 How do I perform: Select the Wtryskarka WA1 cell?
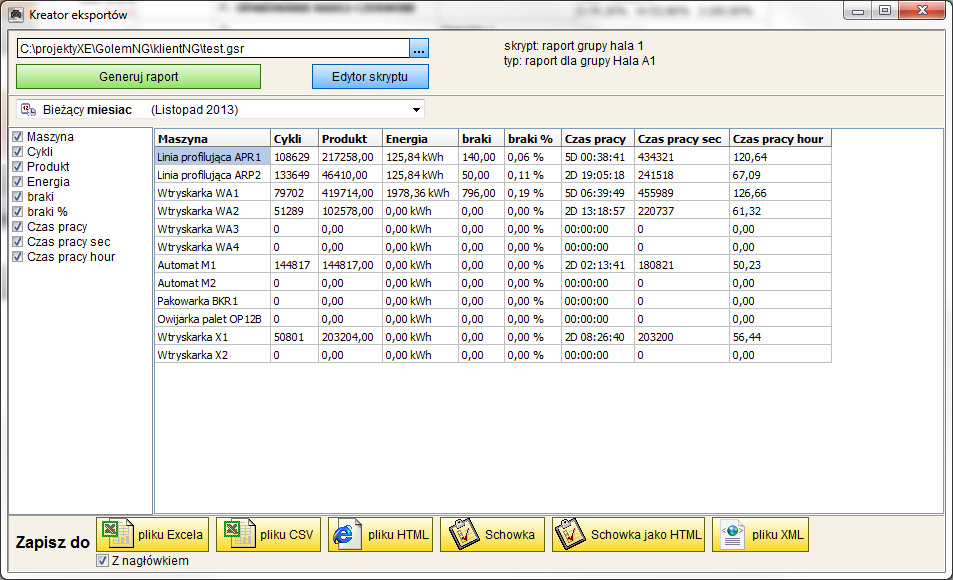[212, 193]
